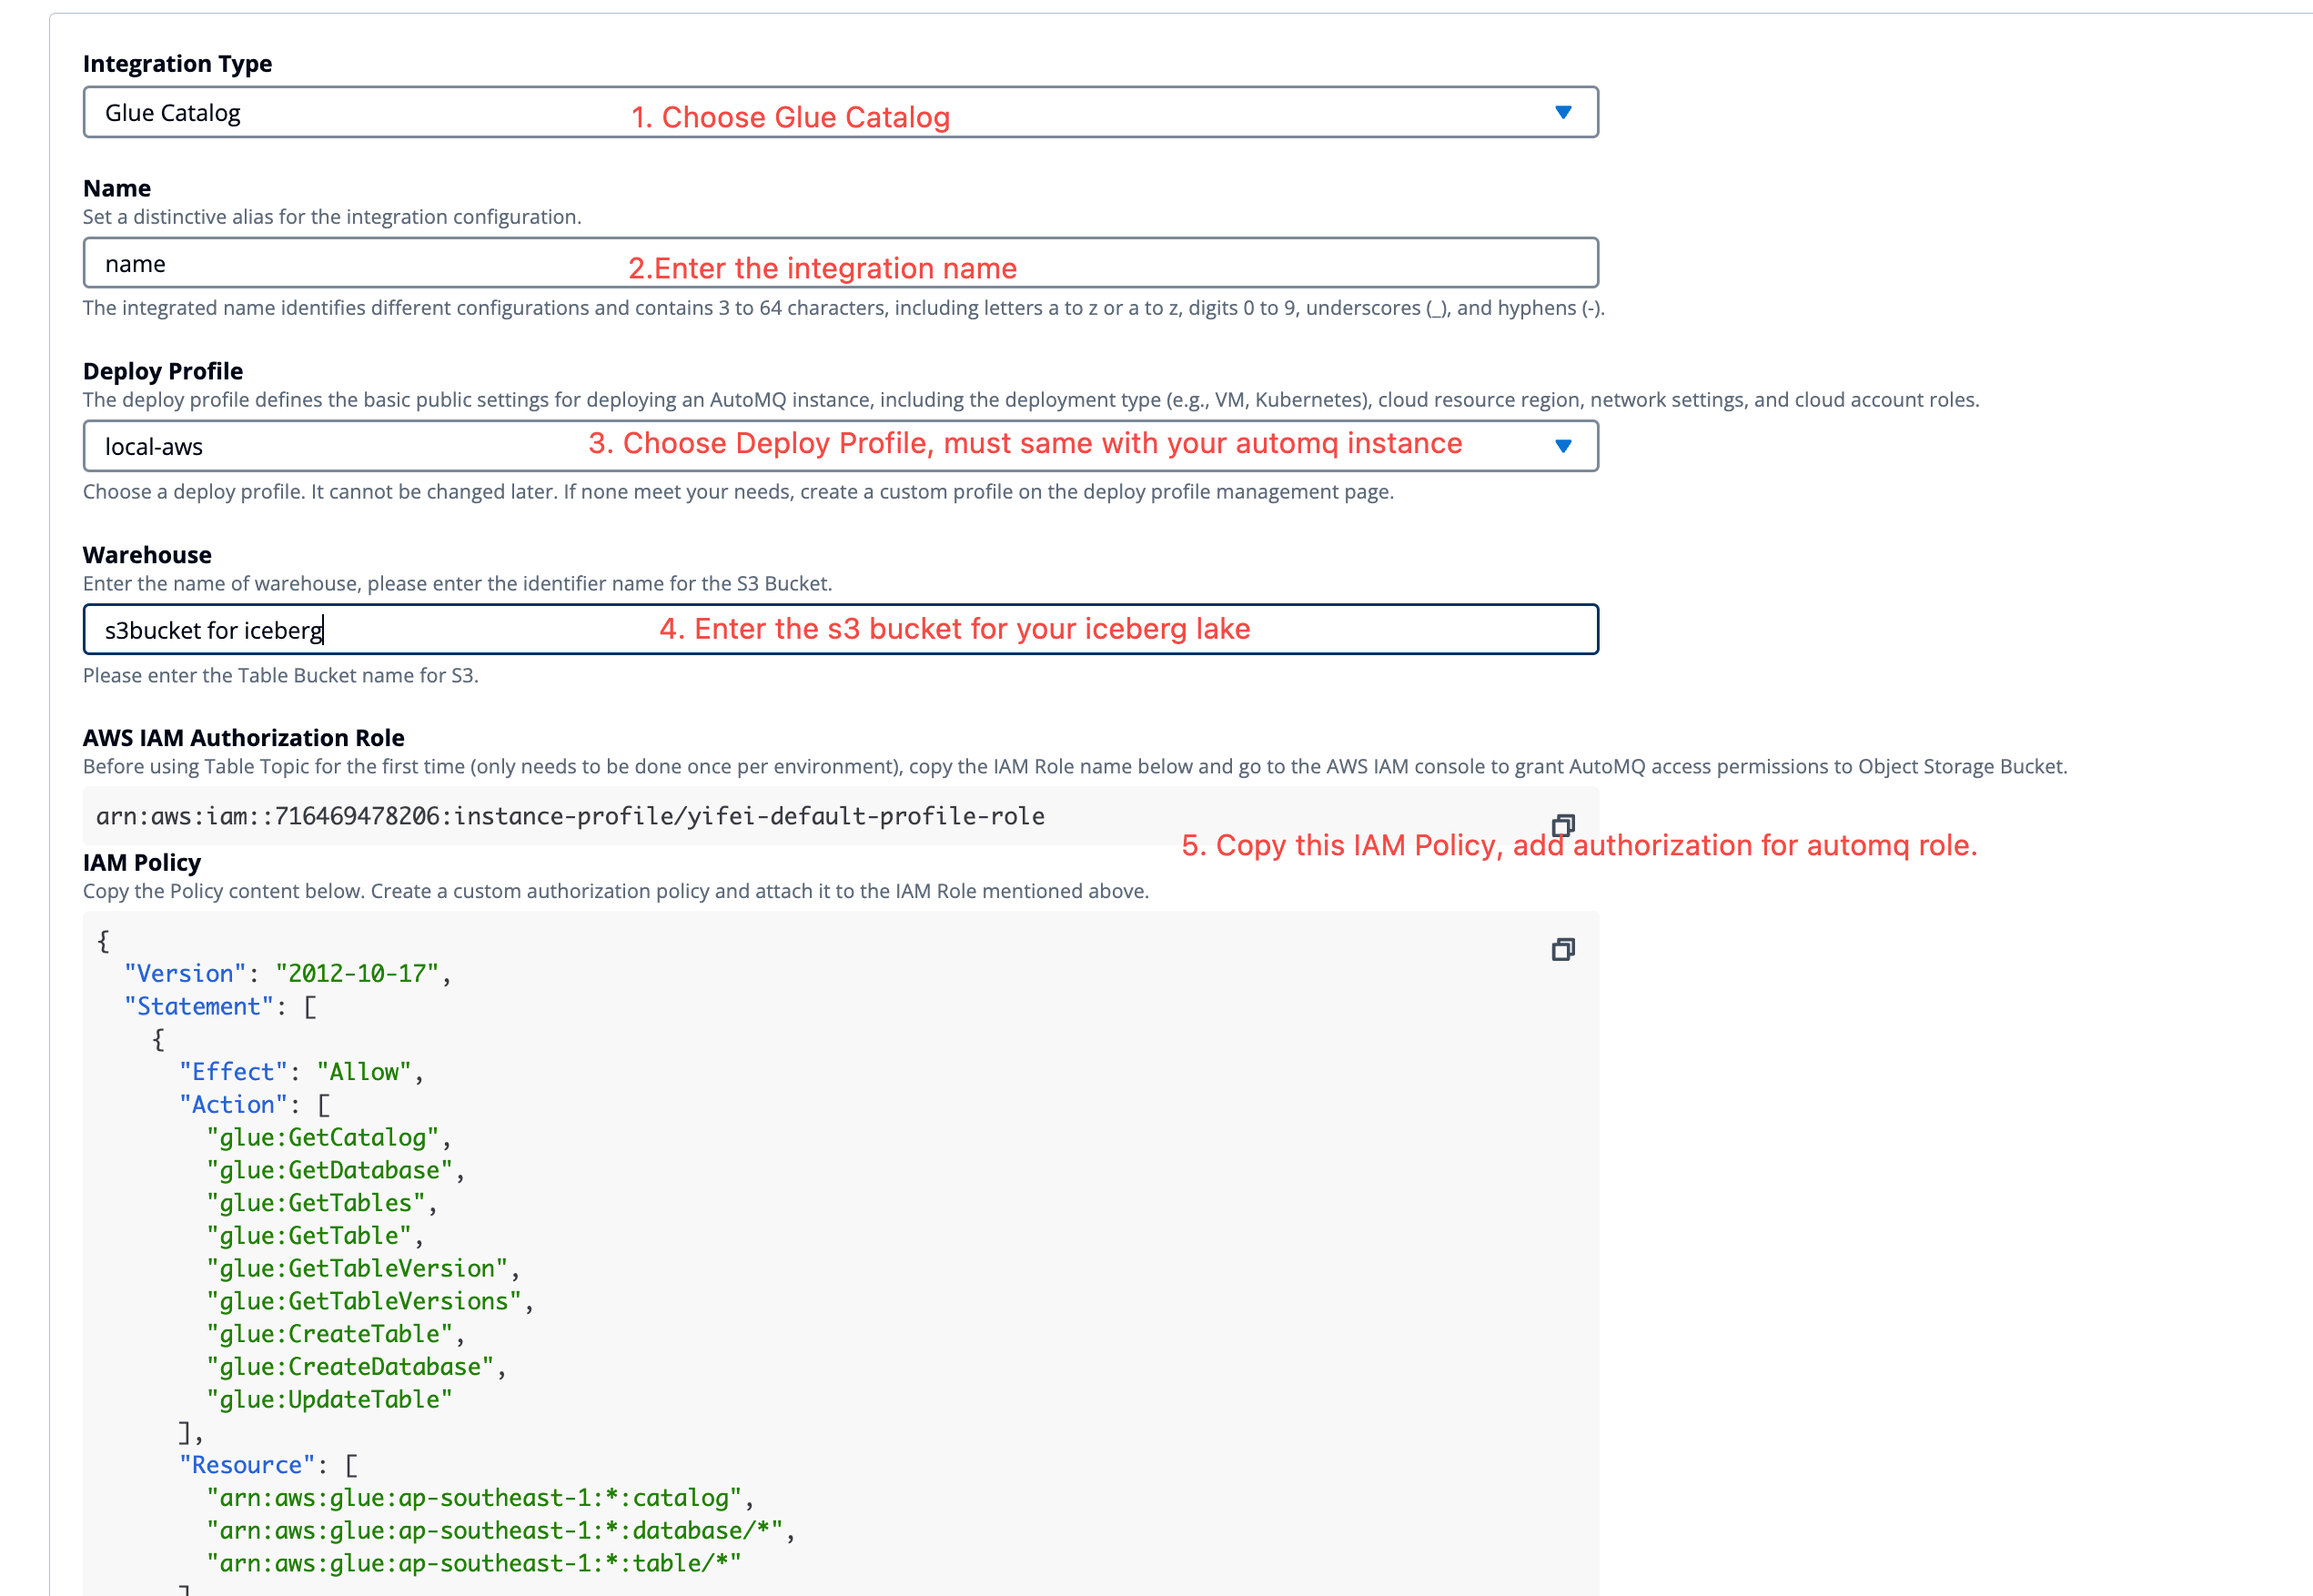This screenshot has height=1596, width=2313.
Task: Click the 'Warehouse' heading label
Action: pos(147,555)
